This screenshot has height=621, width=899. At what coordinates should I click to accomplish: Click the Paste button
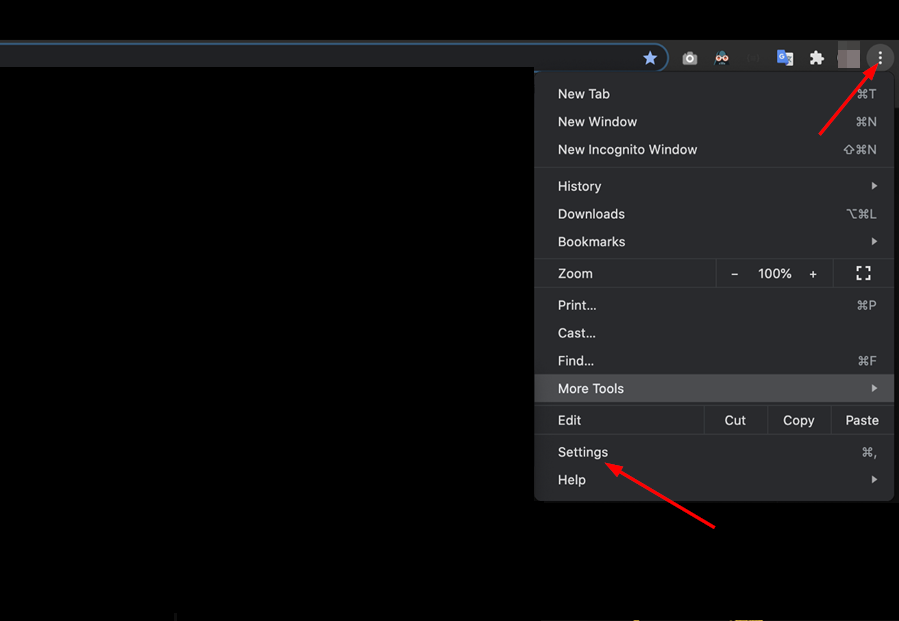point(862,420)
